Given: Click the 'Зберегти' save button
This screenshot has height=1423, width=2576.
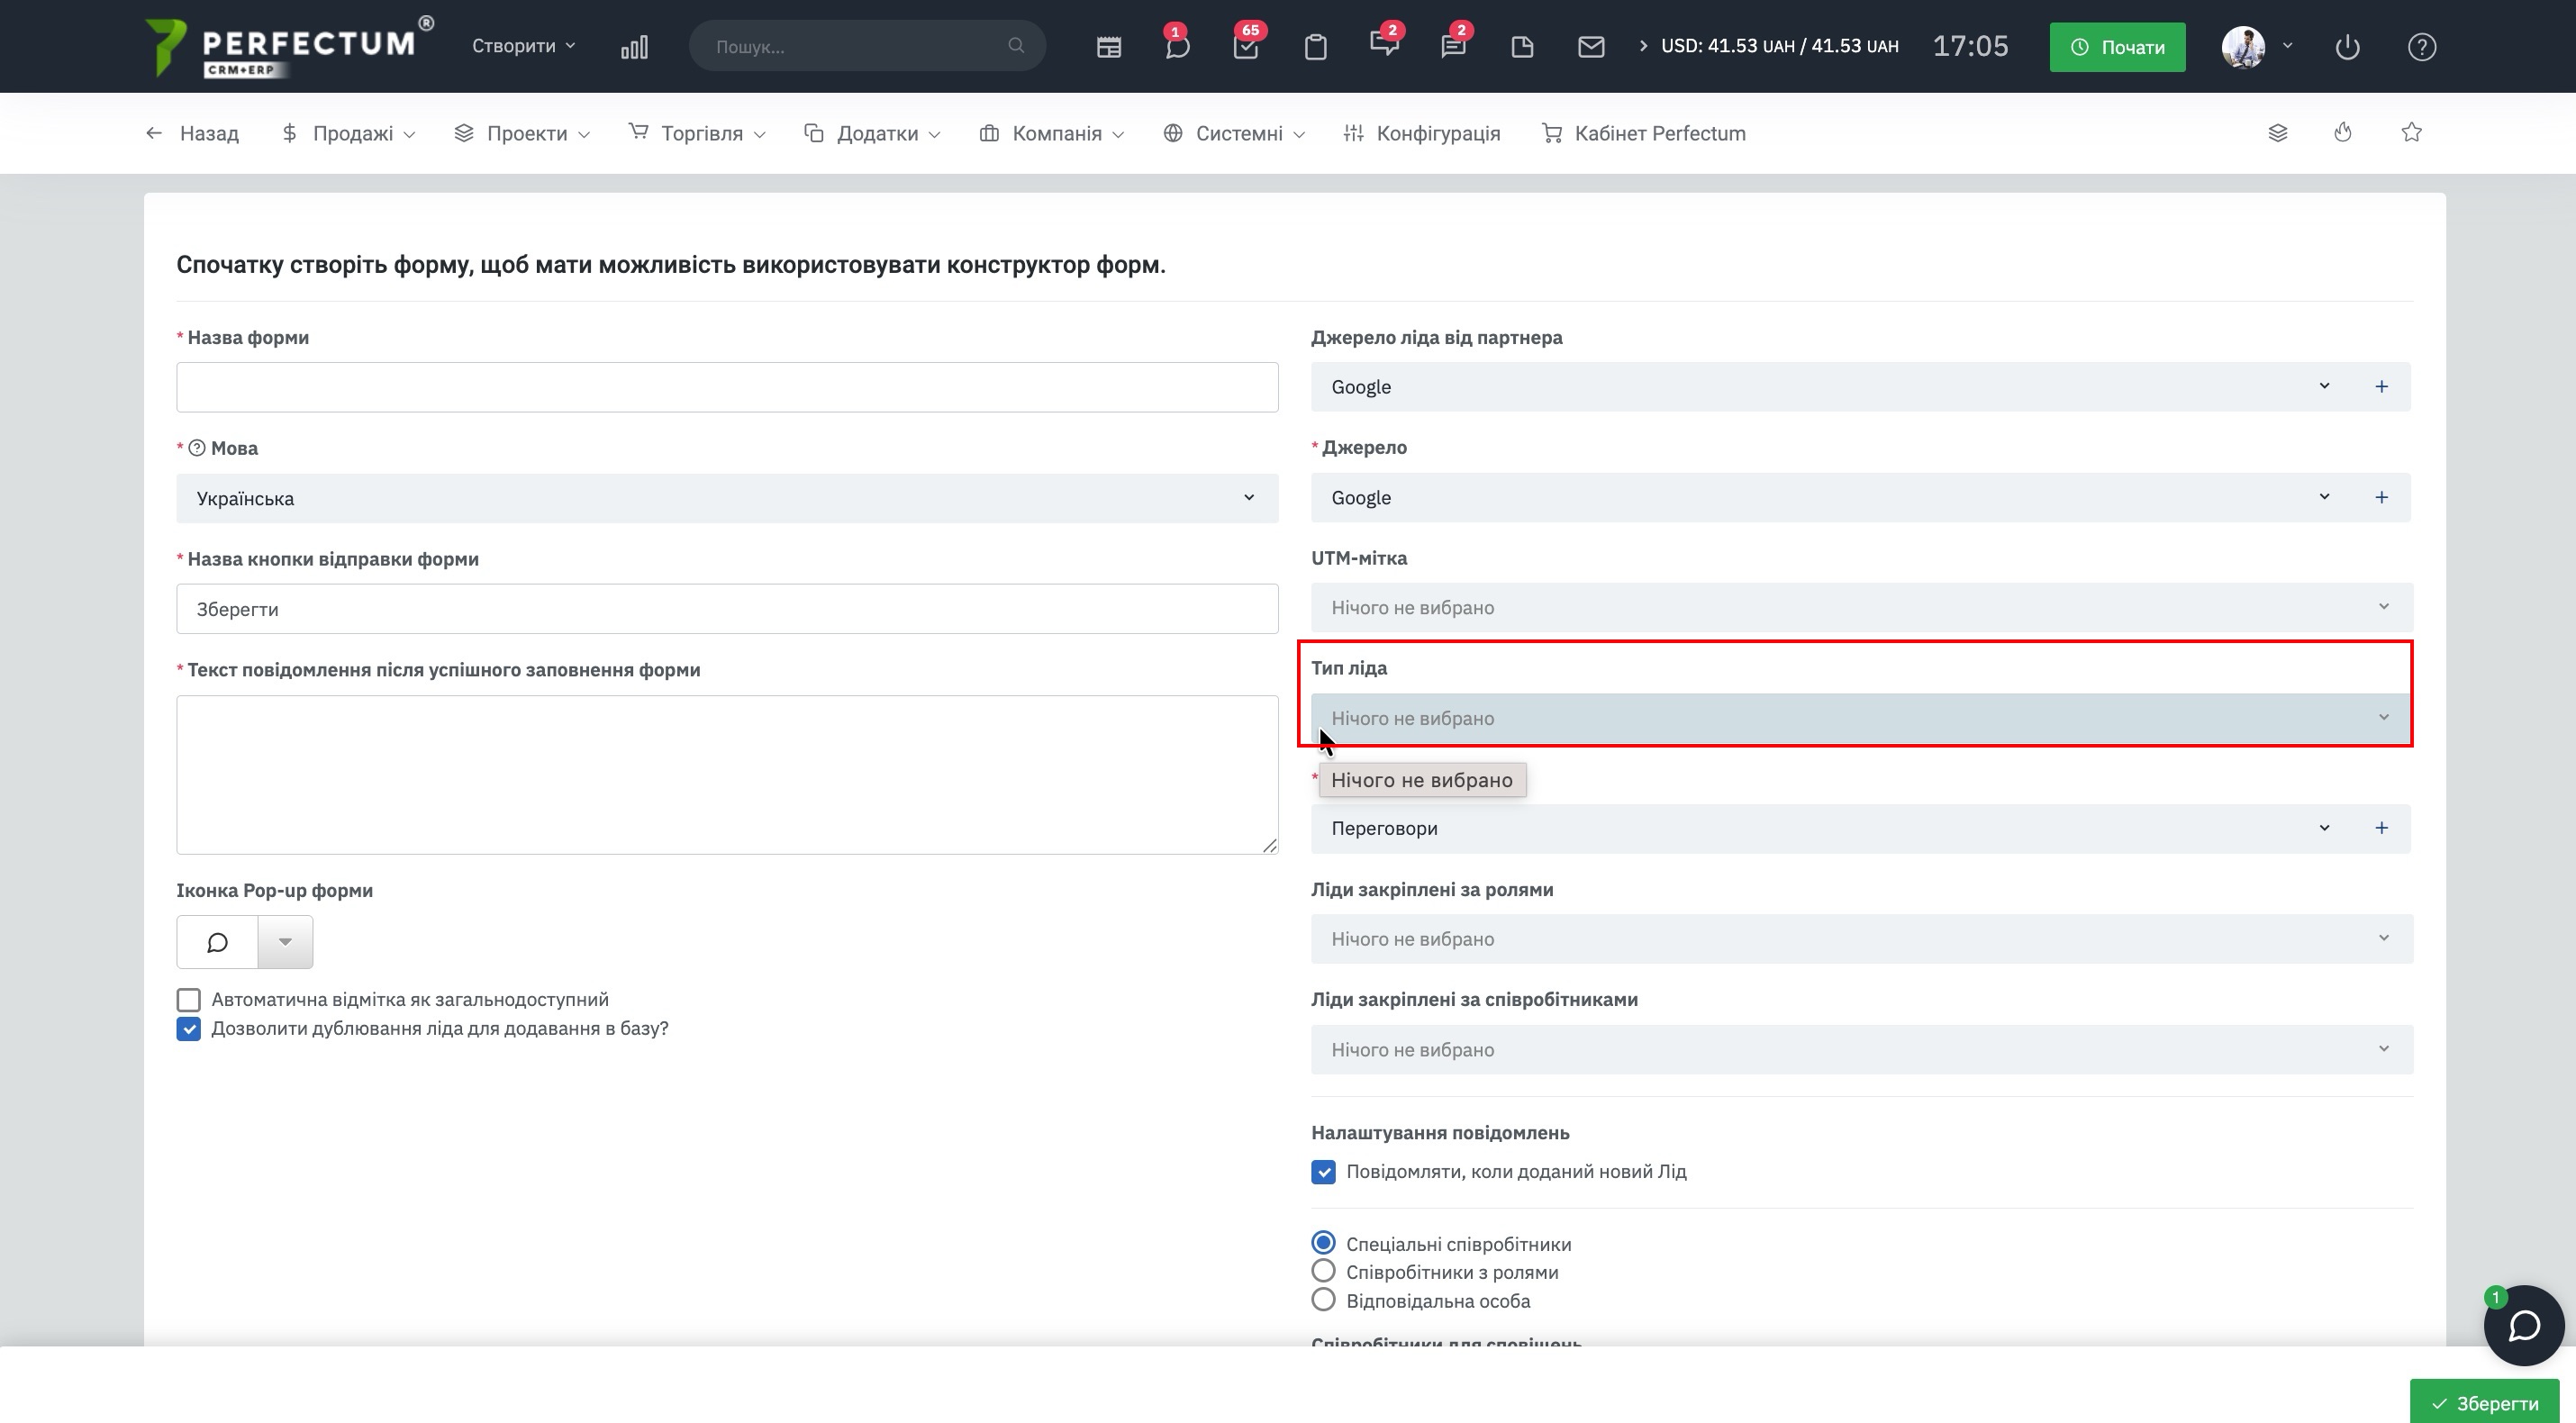Looking at the screenshot, I should 2485,1403.
